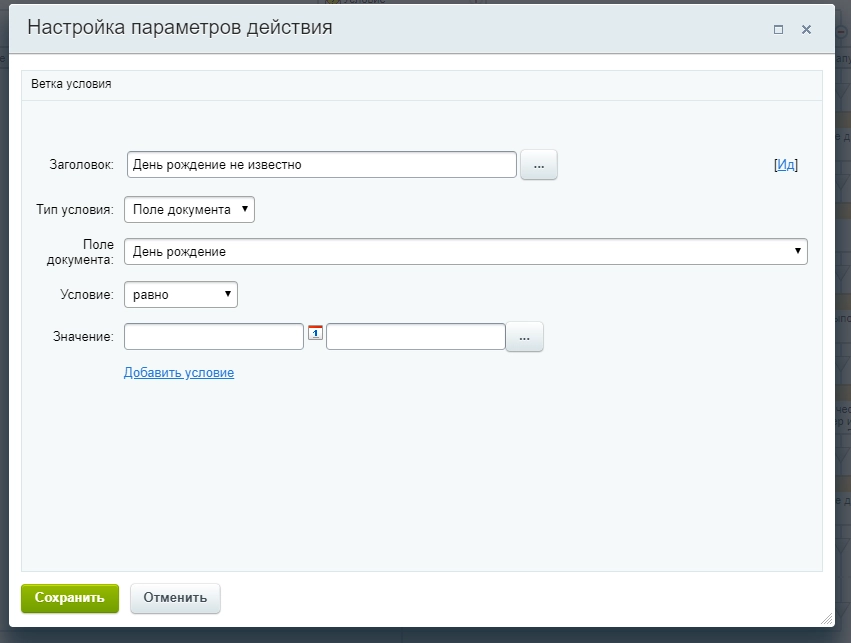This screenshot has height=643, width=851.
Task: Click the Ид link
Action: coord(786,165)
